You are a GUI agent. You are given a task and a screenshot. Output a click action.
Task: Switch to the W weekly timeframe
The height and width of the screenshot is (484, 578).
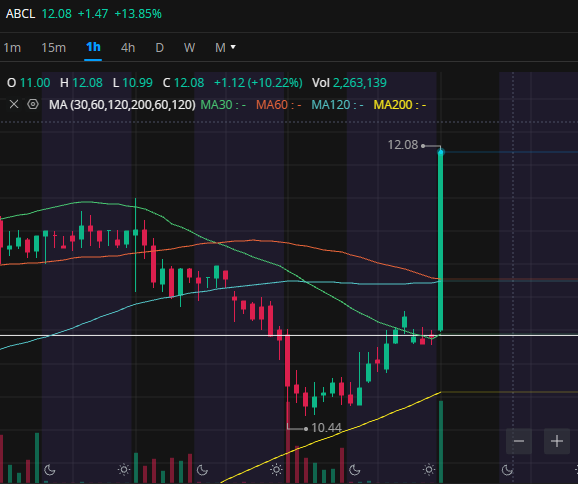pyautogui.click(x=189, y=48)
